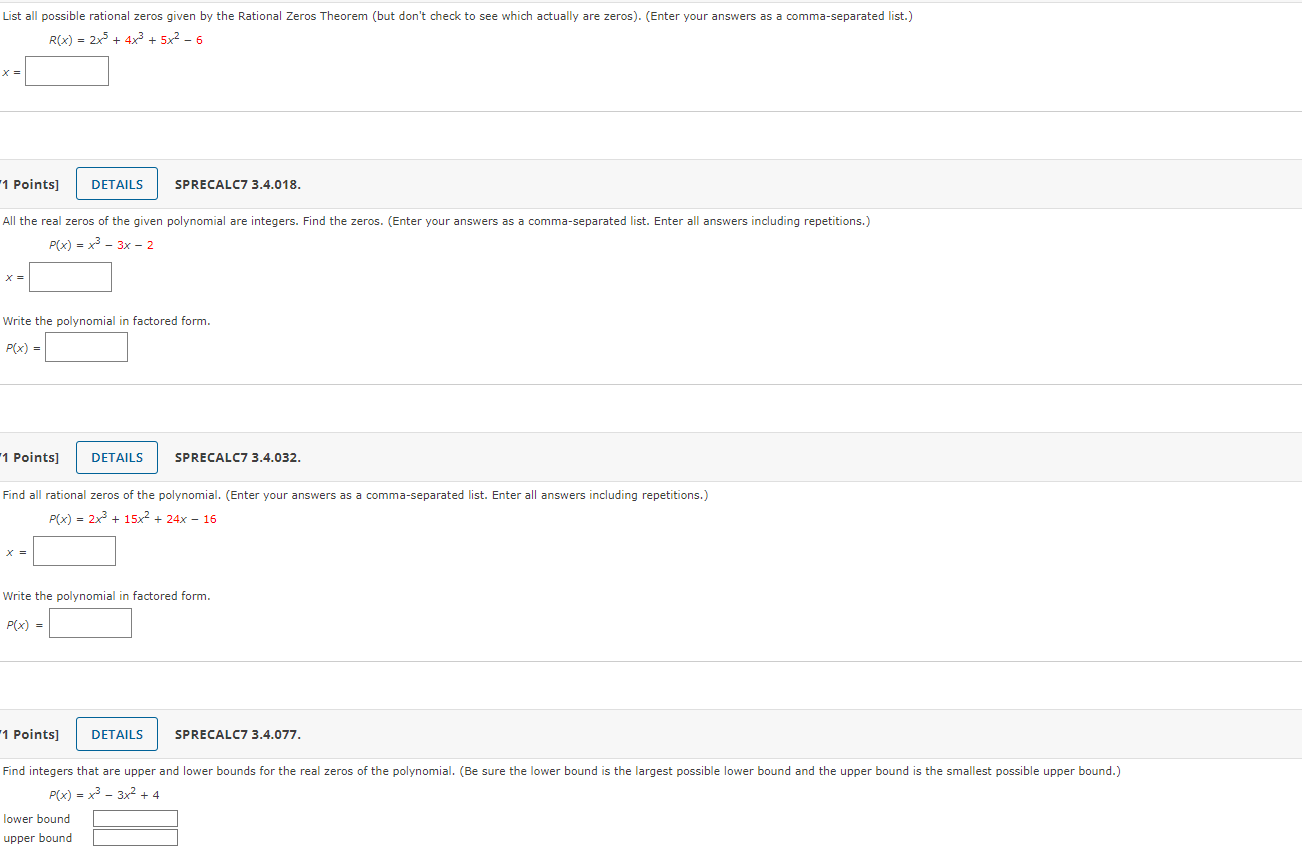
Task: Click the Points label beside question 3.4.032
Action: click(30, 458)
